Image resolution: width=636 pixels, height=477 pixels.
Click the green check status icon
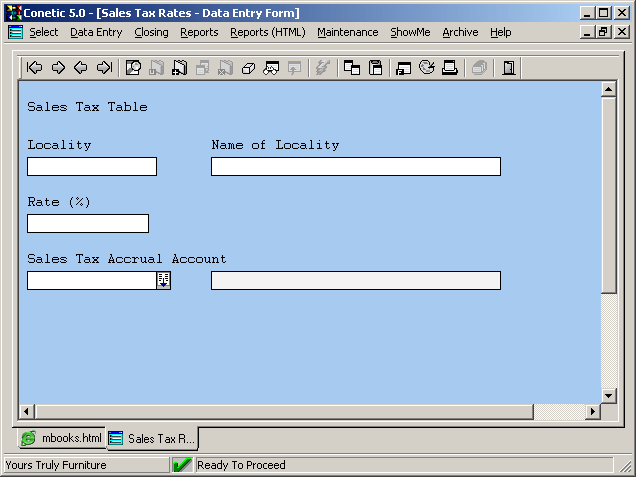click(x=182, y=465)
